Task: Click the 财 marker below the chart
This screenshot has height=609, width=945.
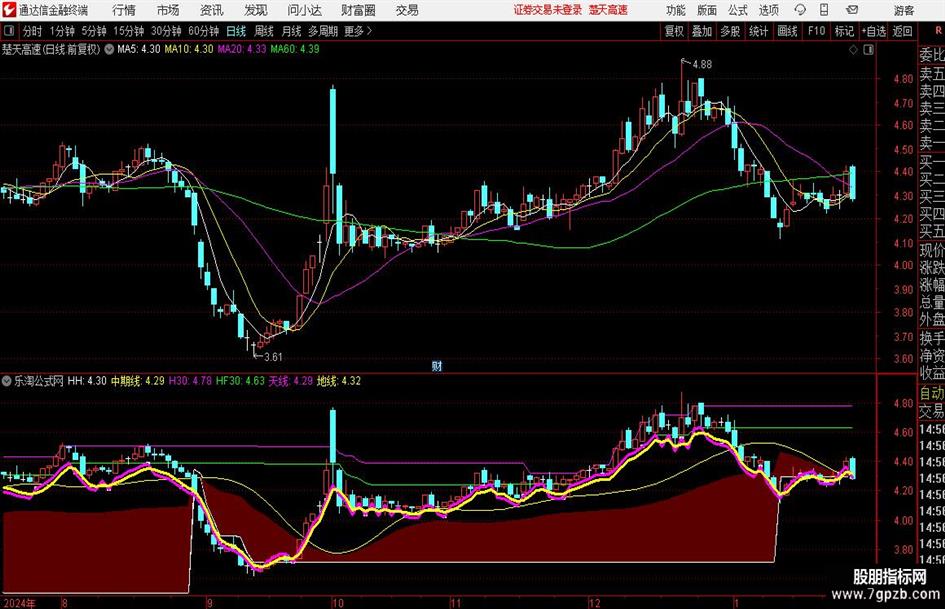Action: 437,366
